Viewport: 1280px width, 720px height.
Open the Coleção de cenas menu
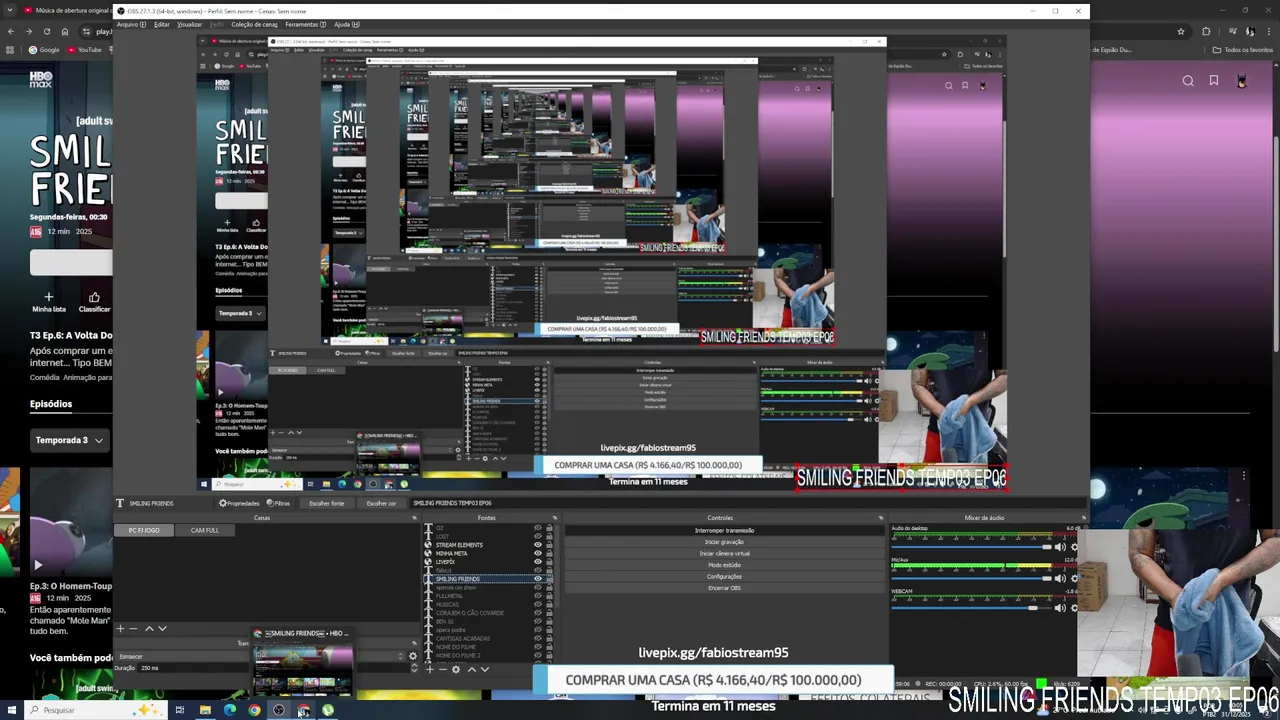[254, 24]
